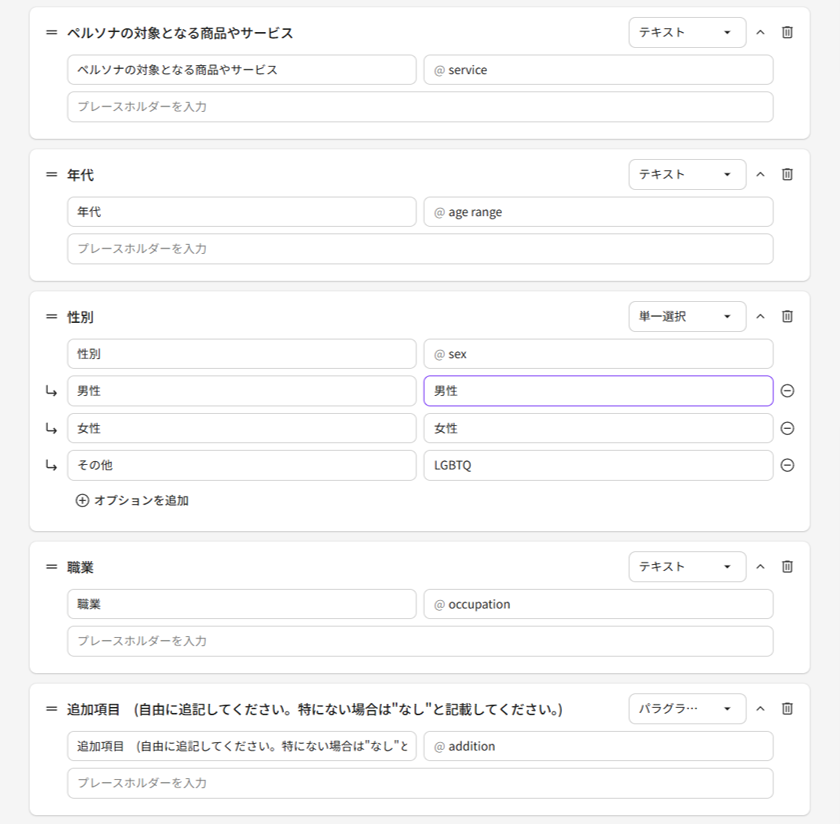
Task: Delete the 性別 field using trash icon
Action: 787,316
